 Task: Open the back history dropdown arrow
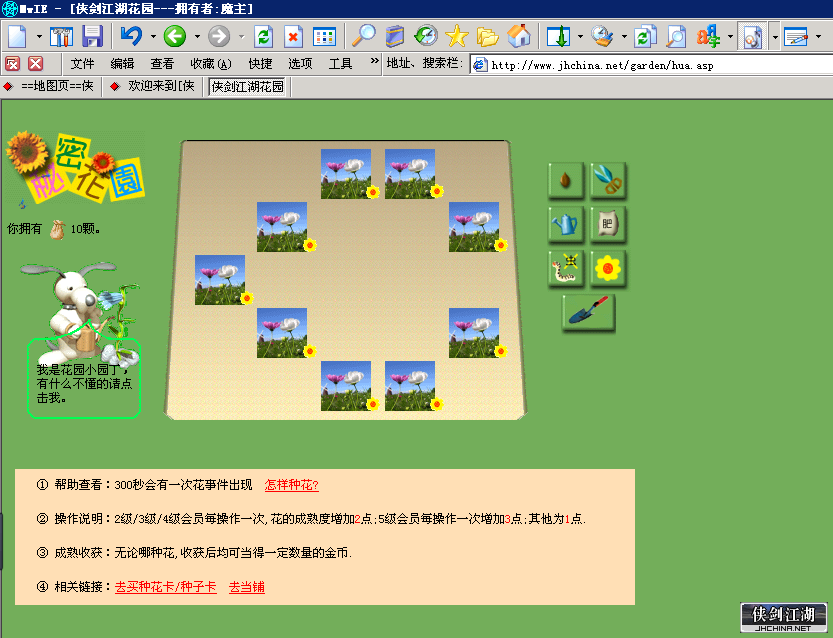pyautogui.click(x=197, y=37)
